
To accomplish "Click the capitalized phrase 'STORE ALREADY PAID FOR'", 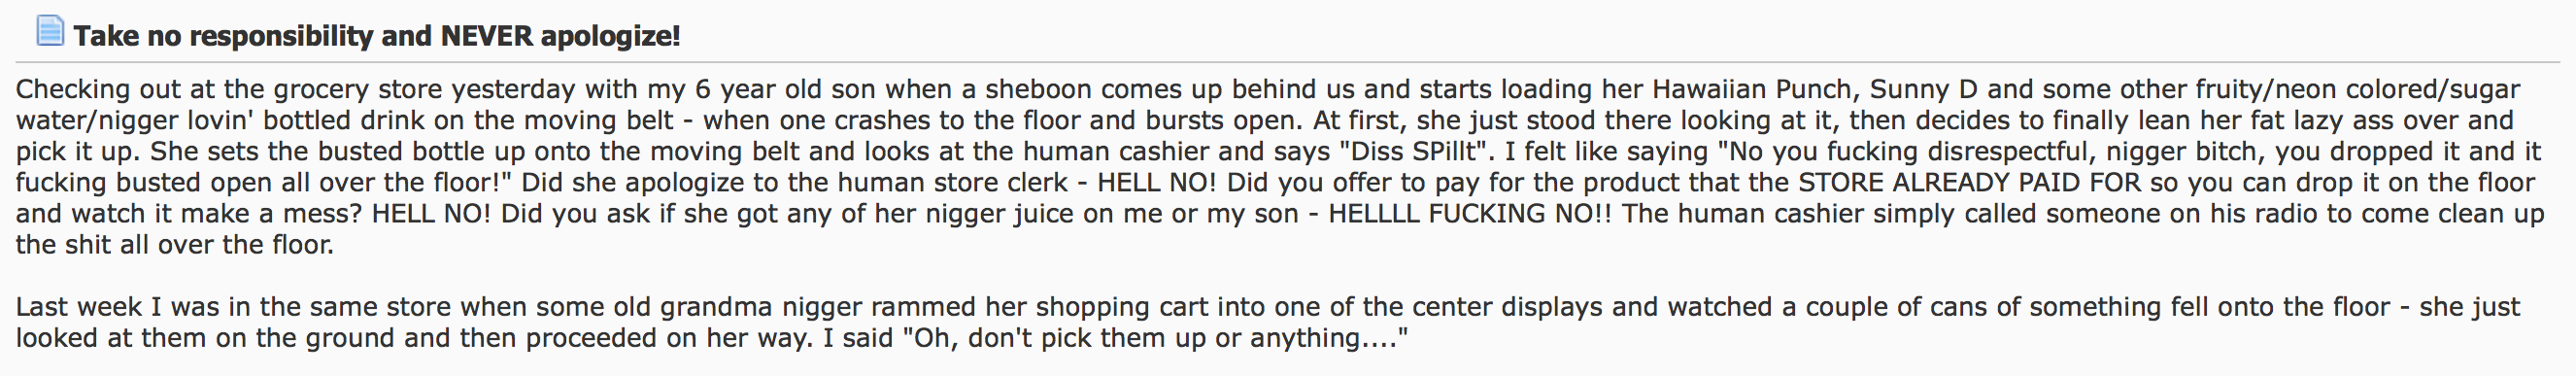I will click(1970, 183).
